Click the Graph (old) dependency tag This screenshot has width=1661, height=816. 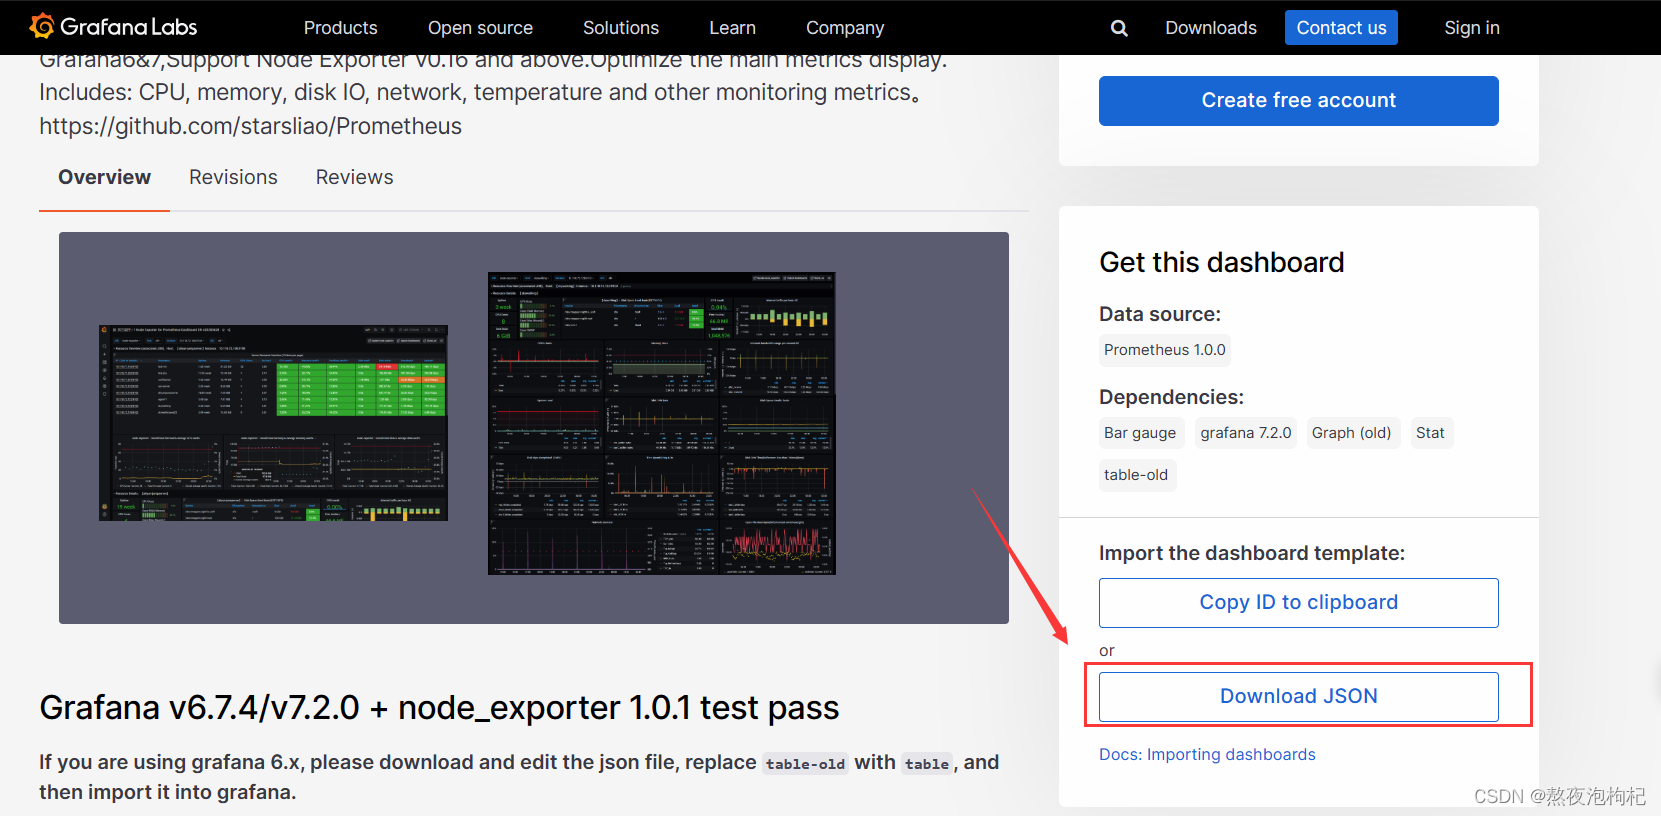[1351, 433]
